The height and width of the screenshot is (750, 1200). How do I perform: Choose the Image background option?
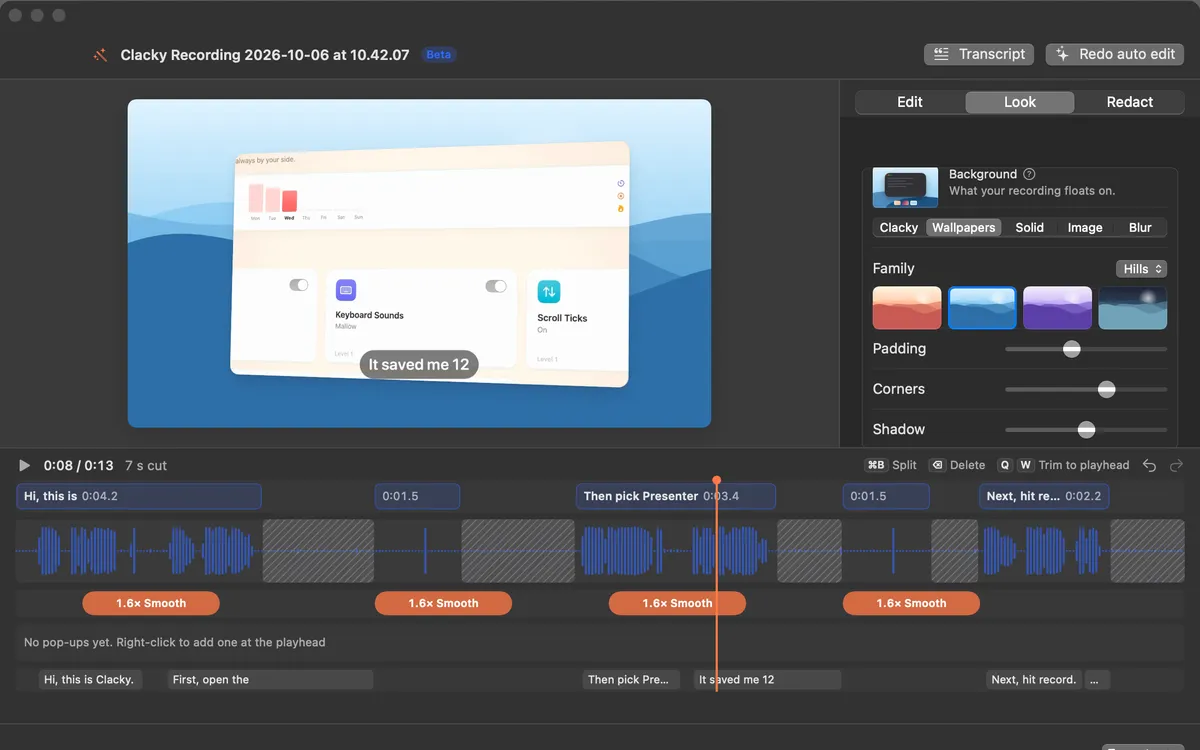tap(1085, 227)
